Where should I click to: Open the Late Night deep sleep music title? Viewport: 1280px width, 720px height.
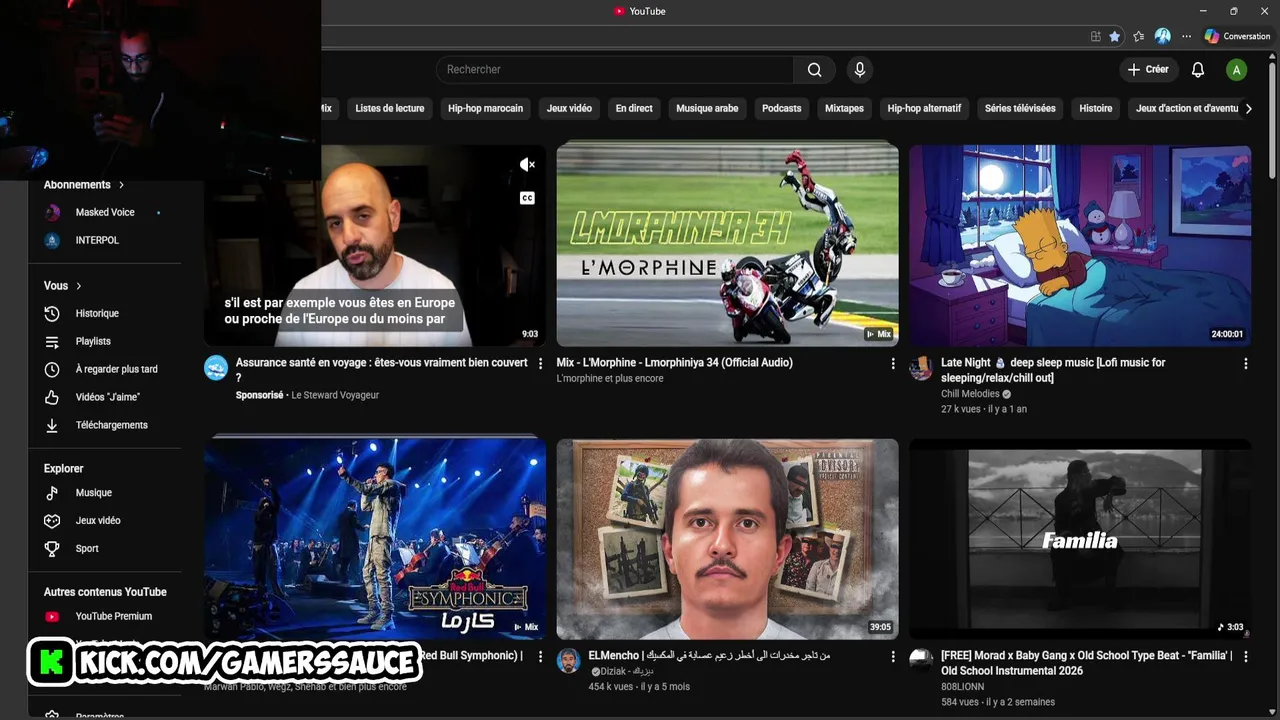1053,370
